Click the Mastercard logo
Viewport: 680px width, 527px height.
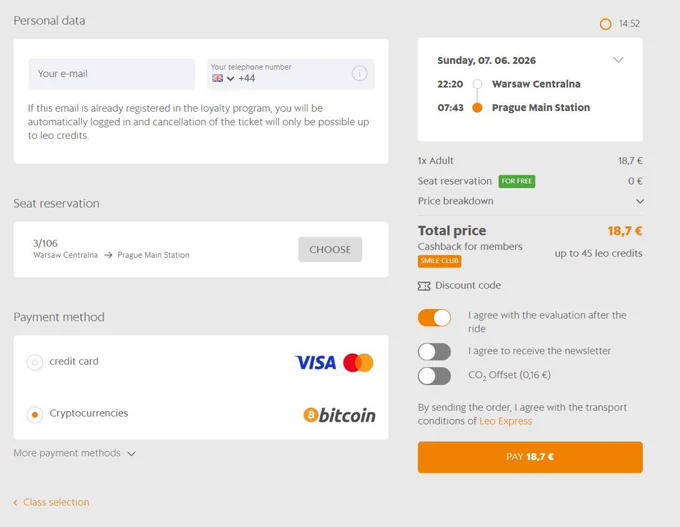pyautogui.click(x=358, y=363)
